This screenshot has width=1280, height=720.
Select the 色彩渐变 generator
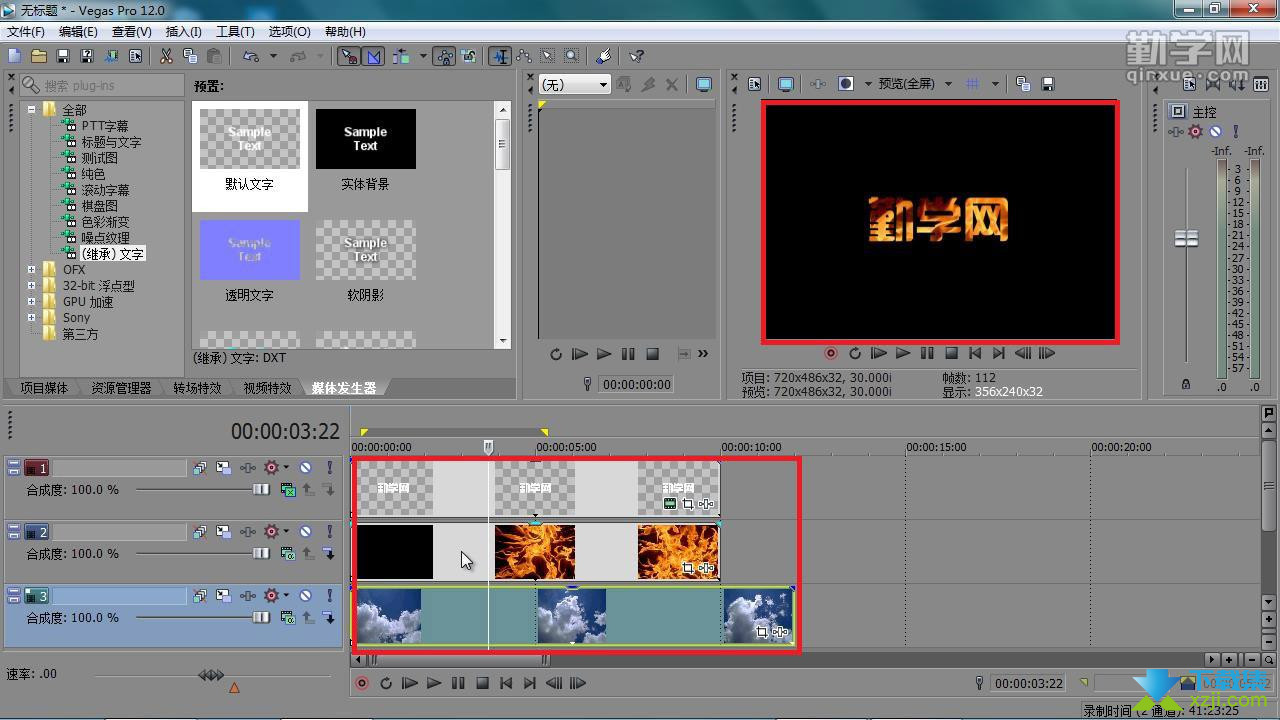click(105, 222)
